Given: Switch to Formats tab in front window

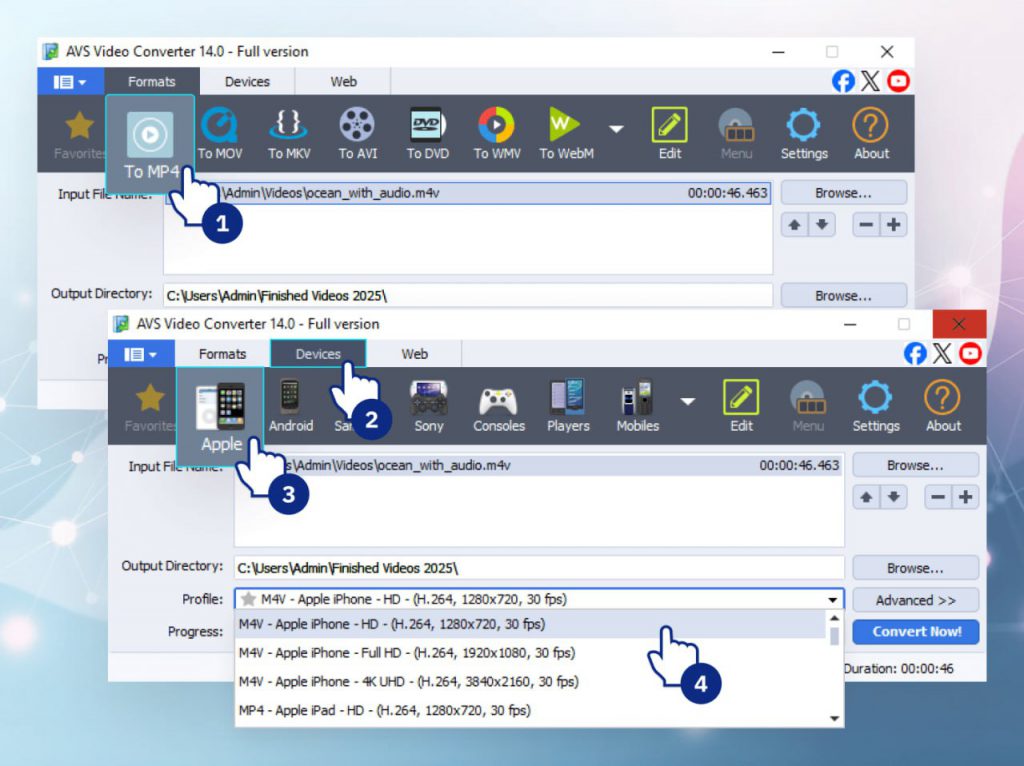Looking at the screenshot, I should (222, 354).
